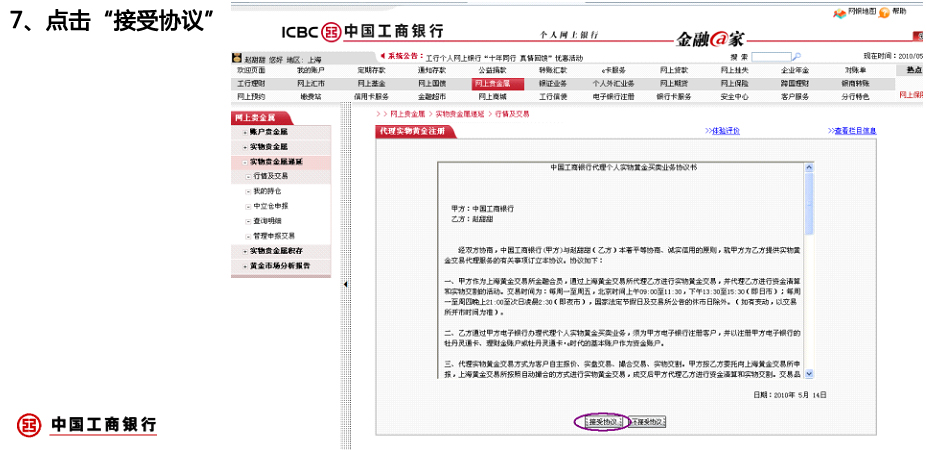This screenshot has height=450, width=926.
Task: Open the 对账单 menu
Action: point(855,70)
